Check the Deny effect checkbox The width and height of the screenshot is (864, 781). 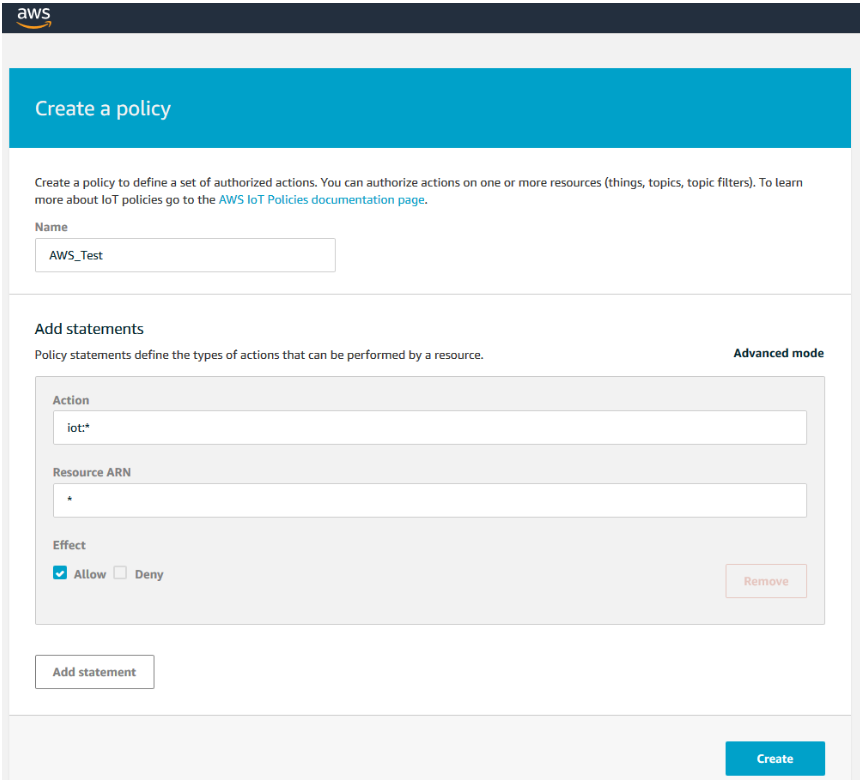(x=120, y=573)
